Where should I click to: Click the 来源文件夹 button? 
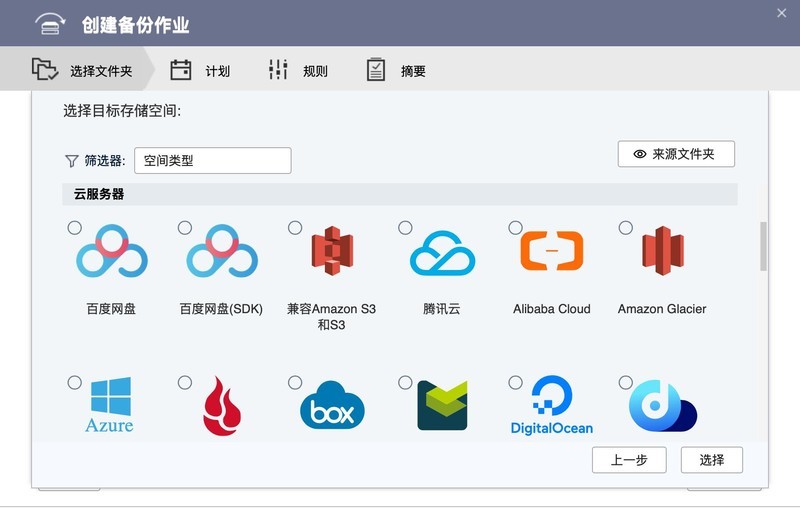click(676, 154)
